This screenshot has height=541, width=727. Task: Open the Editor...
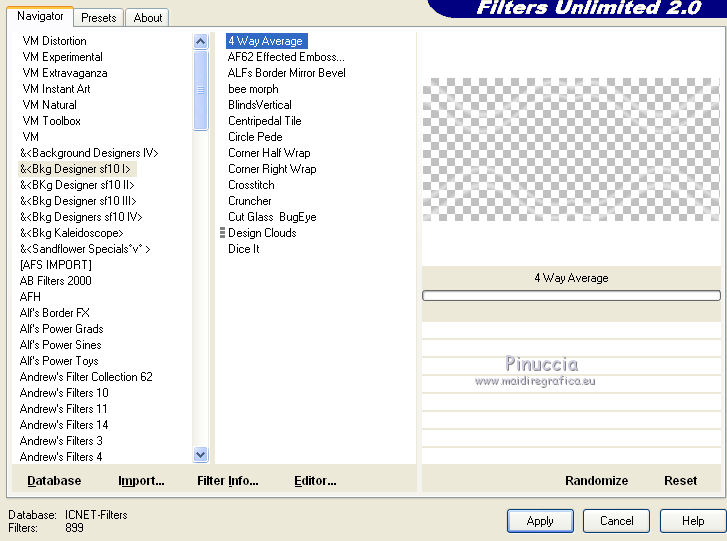(x=315, y=481)
